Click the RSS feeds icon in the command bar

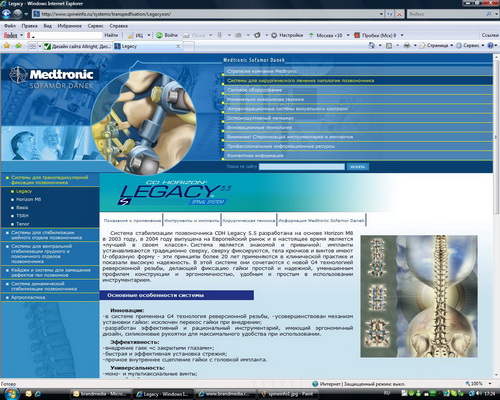[x=389, y=46]
